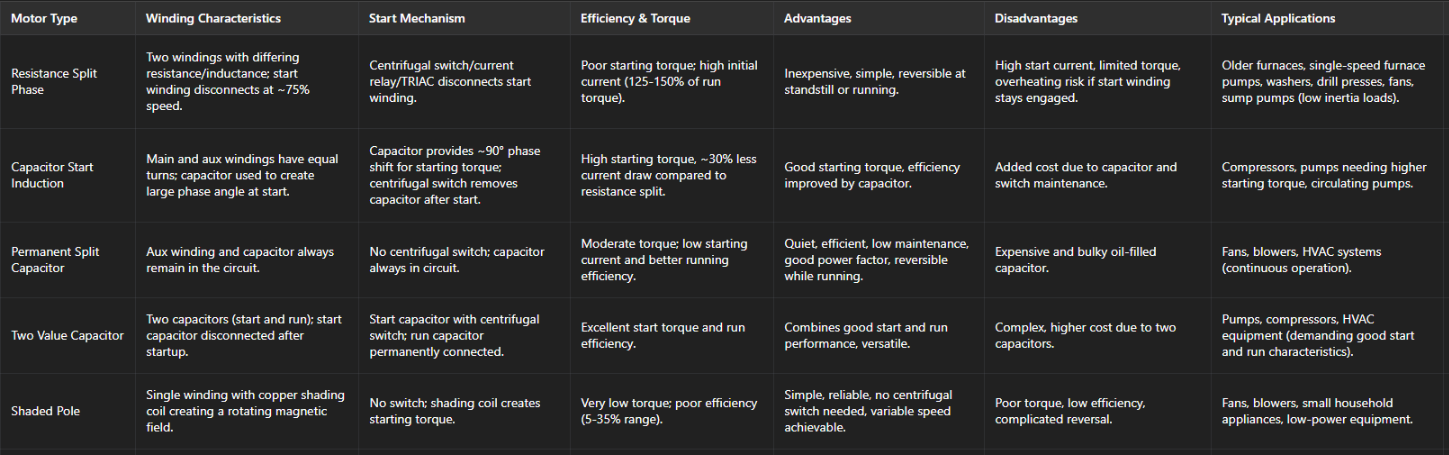
Task: Click the Shaded Pole efficiency 5-35% cell
Action: [669, 411]
